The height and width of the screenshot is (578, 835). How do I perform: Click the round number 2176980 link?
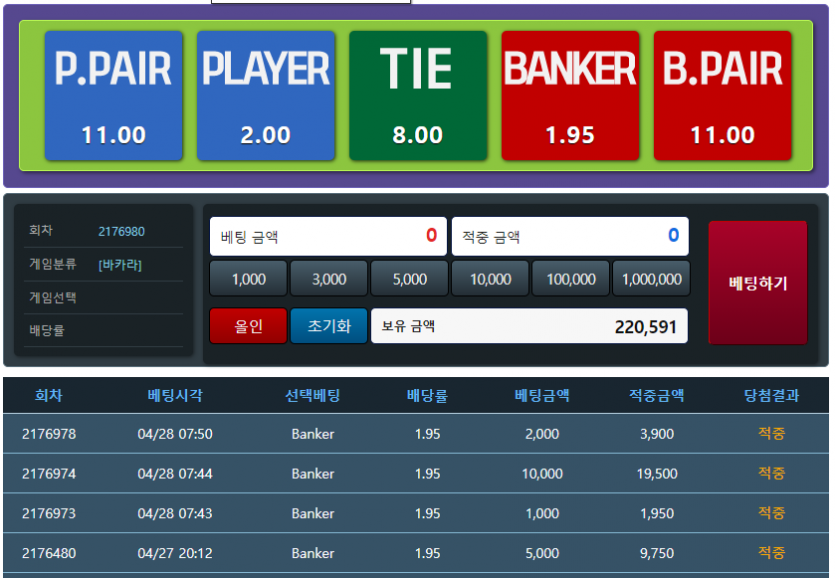121,231
